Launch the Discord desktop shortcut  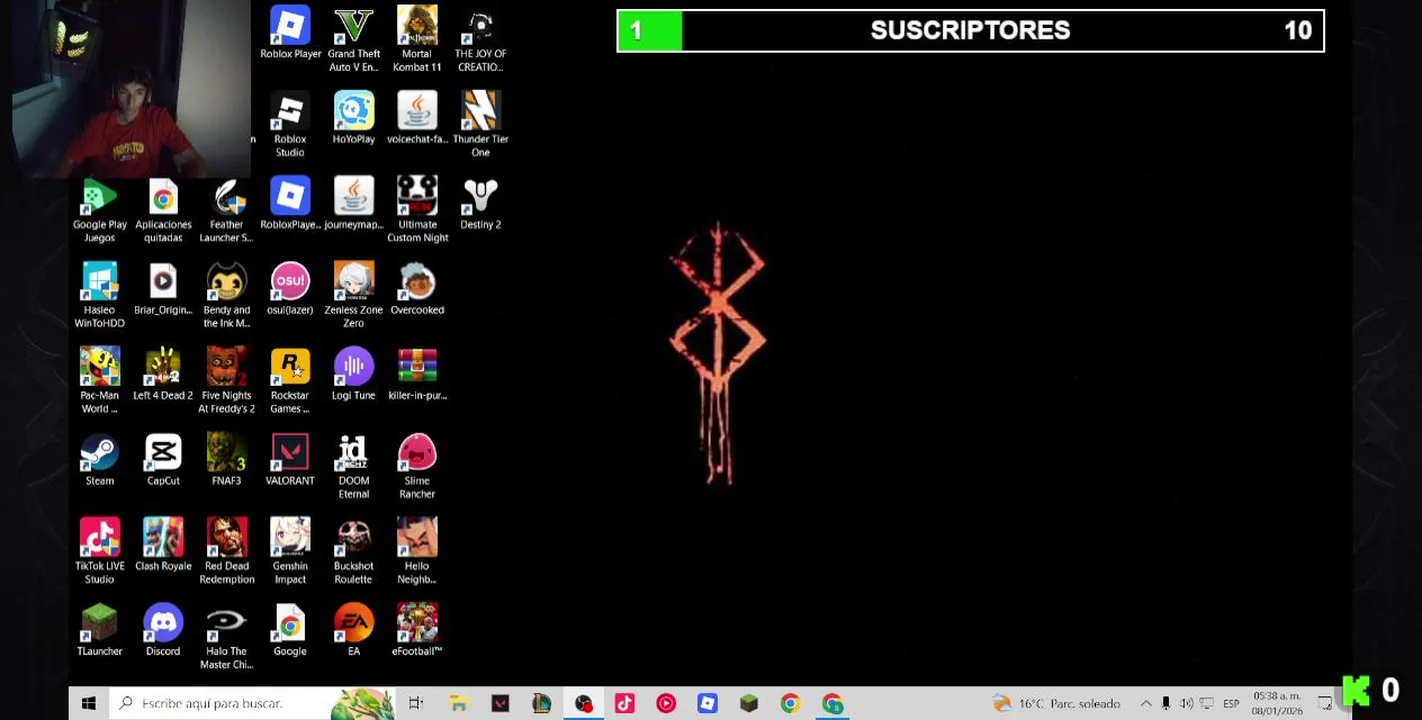(163, 631)
